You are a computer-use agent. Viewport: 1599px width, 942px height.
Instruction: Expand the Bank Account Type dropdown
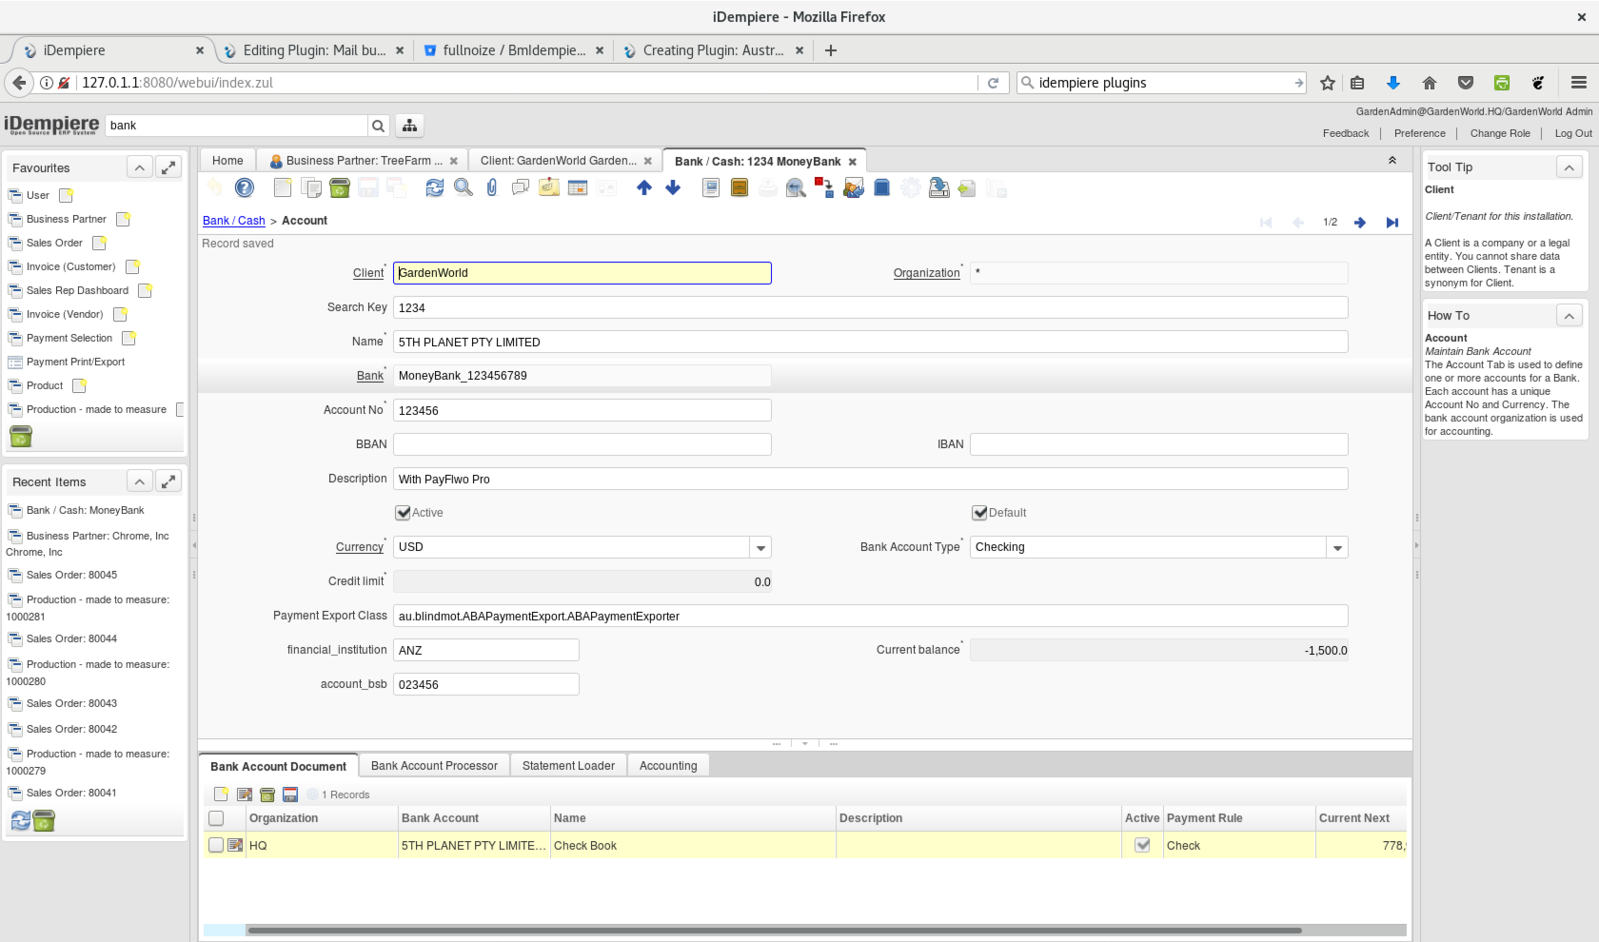tap(1337, 548)
